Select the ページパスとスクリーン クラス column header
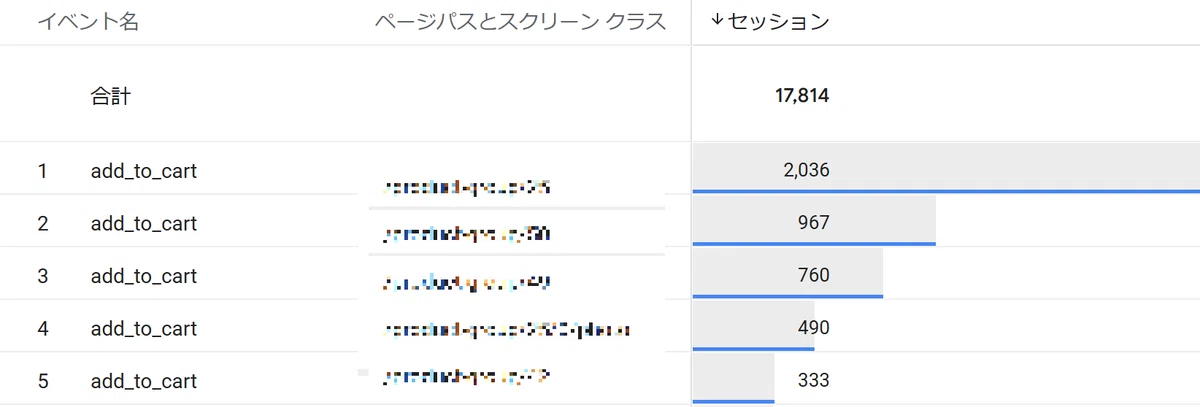 (520, 22)
